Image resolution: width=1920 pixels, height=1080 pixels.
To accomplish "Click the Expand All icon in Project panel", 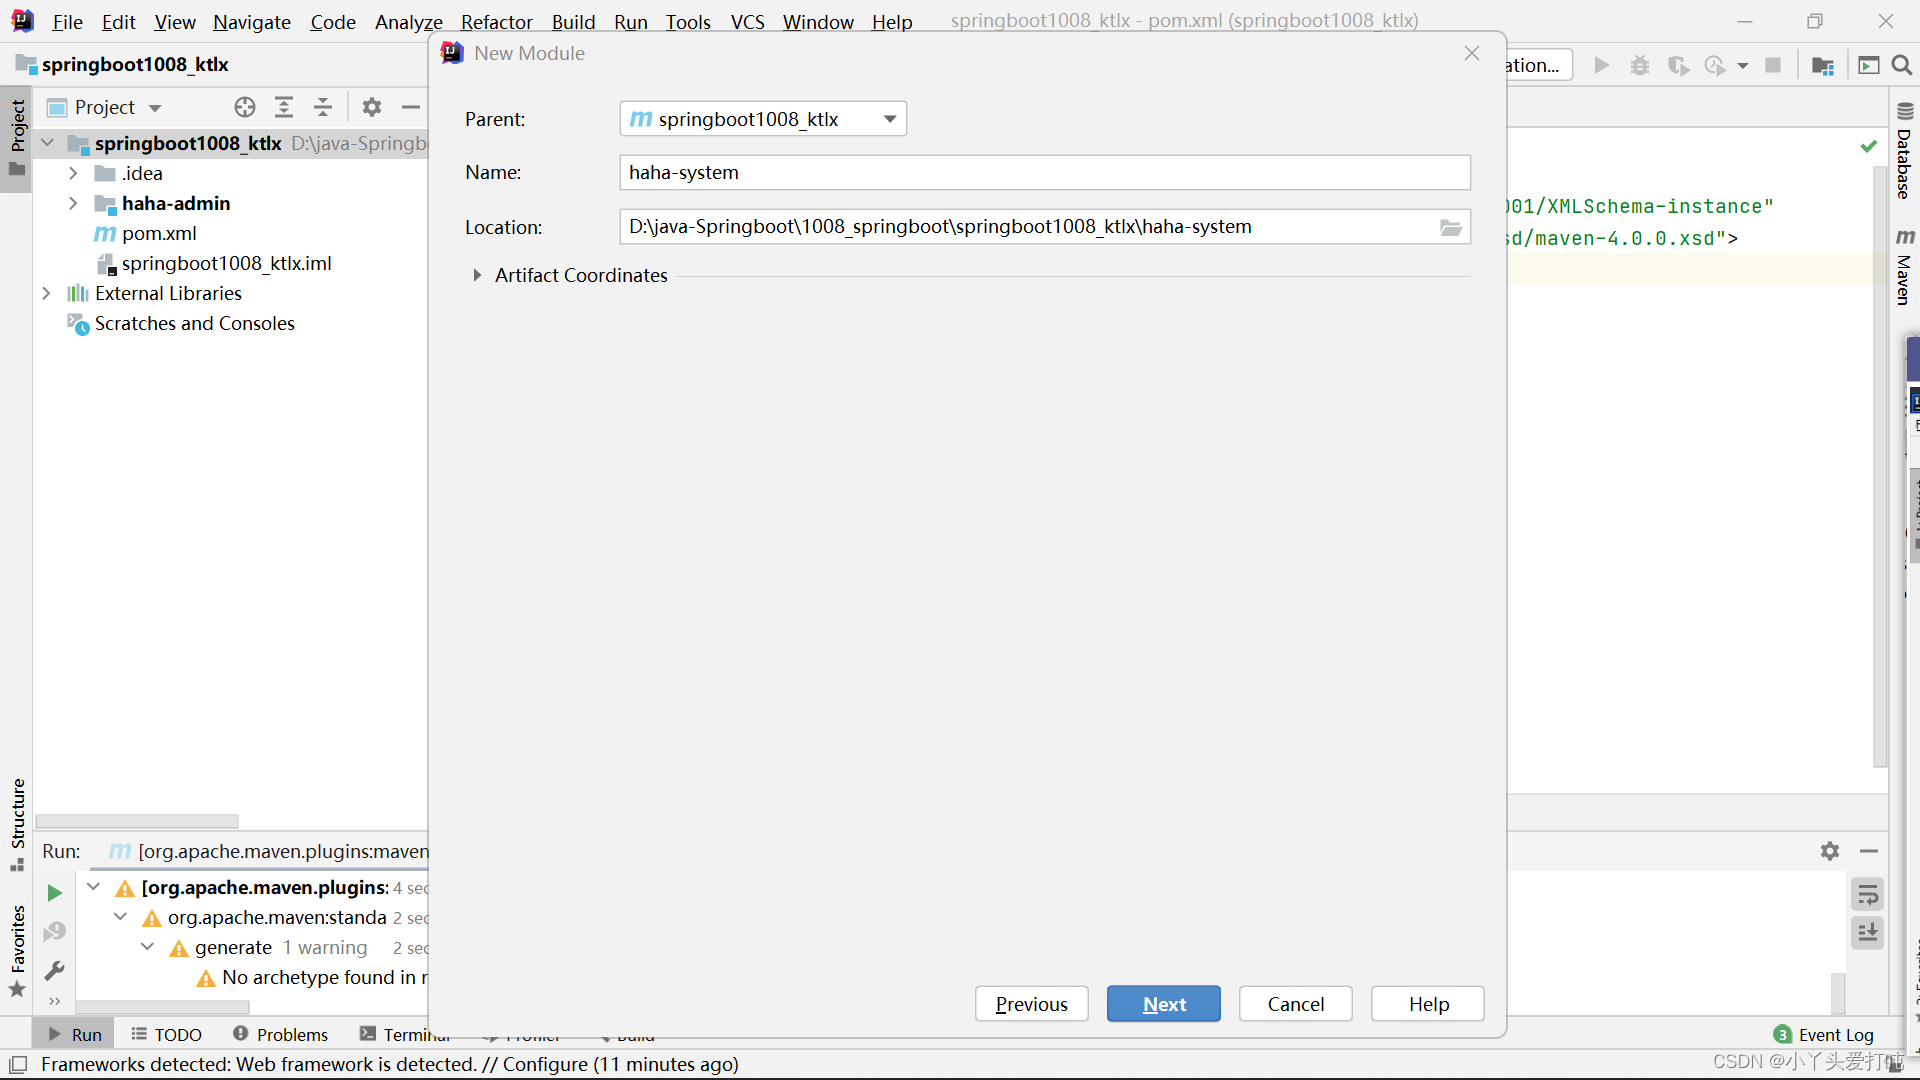I will tap(284, 107).
